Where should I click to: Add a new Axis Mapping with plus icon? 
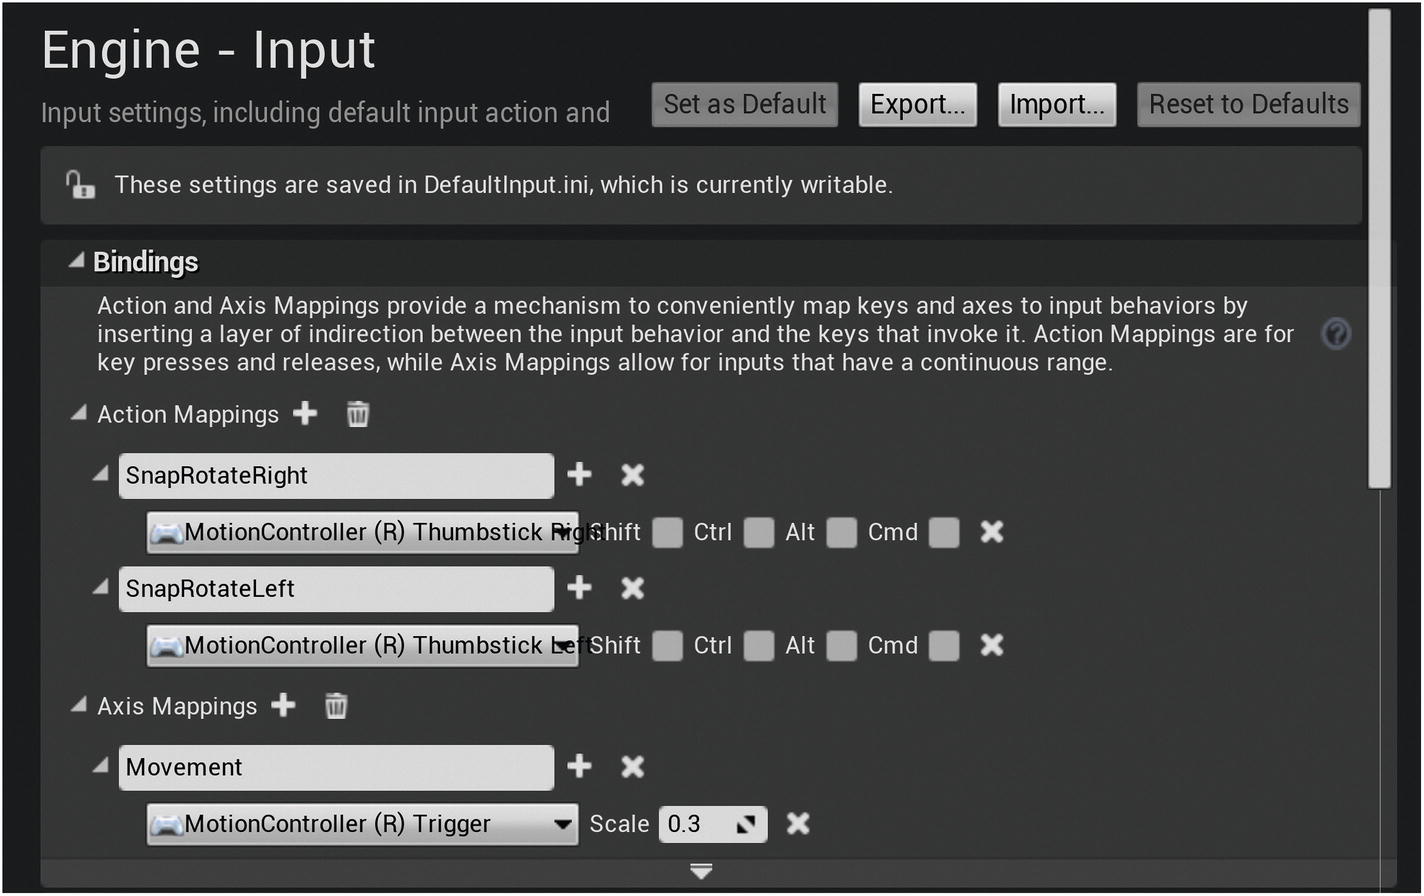(x=284, y=706)
